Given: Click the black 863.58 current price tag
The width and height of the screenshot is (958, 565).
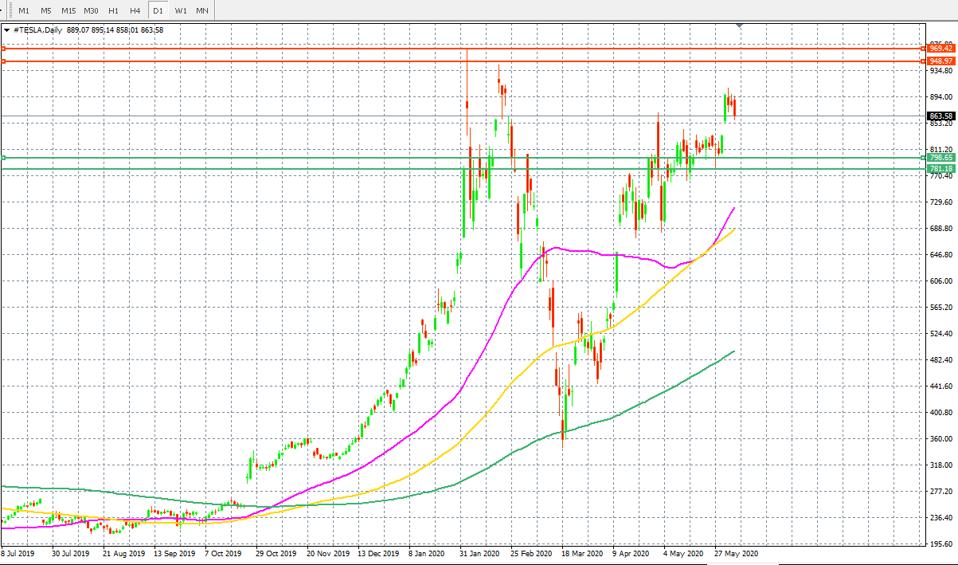Looking at the screenshot, I should click(x=940, y=116).
